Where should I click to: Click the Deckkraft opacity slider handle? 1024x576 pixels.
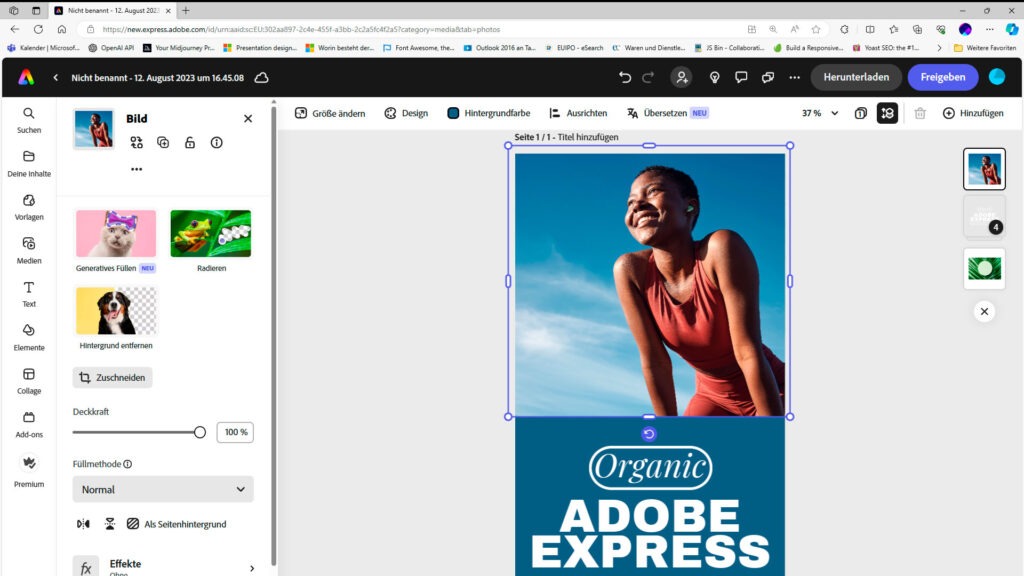200,432
